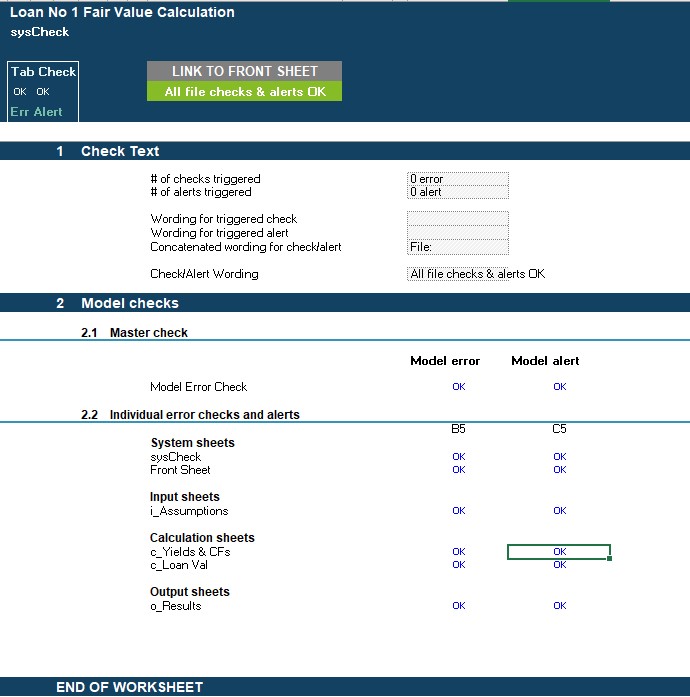Click the 'c_Yields & CFs' row label

tap(190, 552)
